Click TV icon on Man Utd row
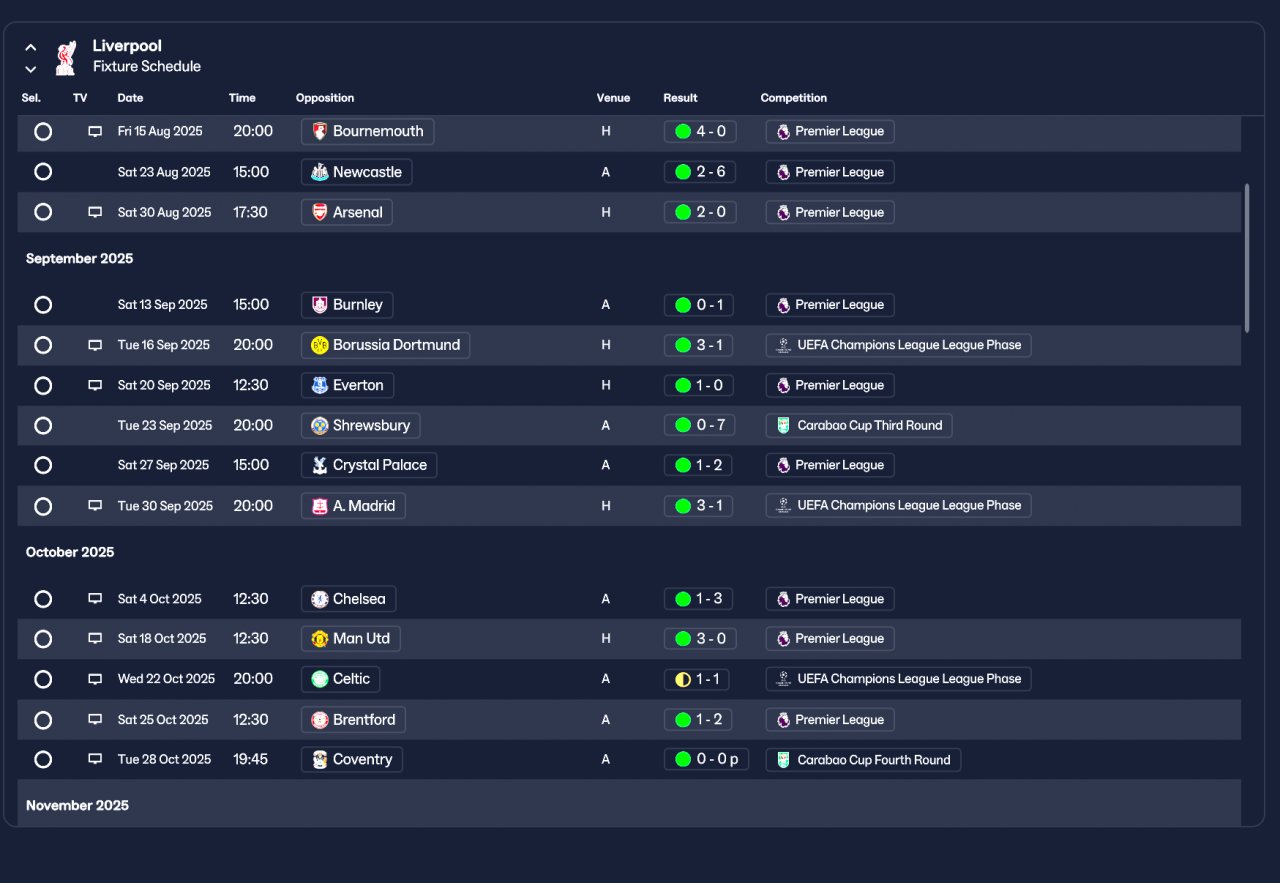The width and height of the screenshot is (1280, 883). click(95, 639)
